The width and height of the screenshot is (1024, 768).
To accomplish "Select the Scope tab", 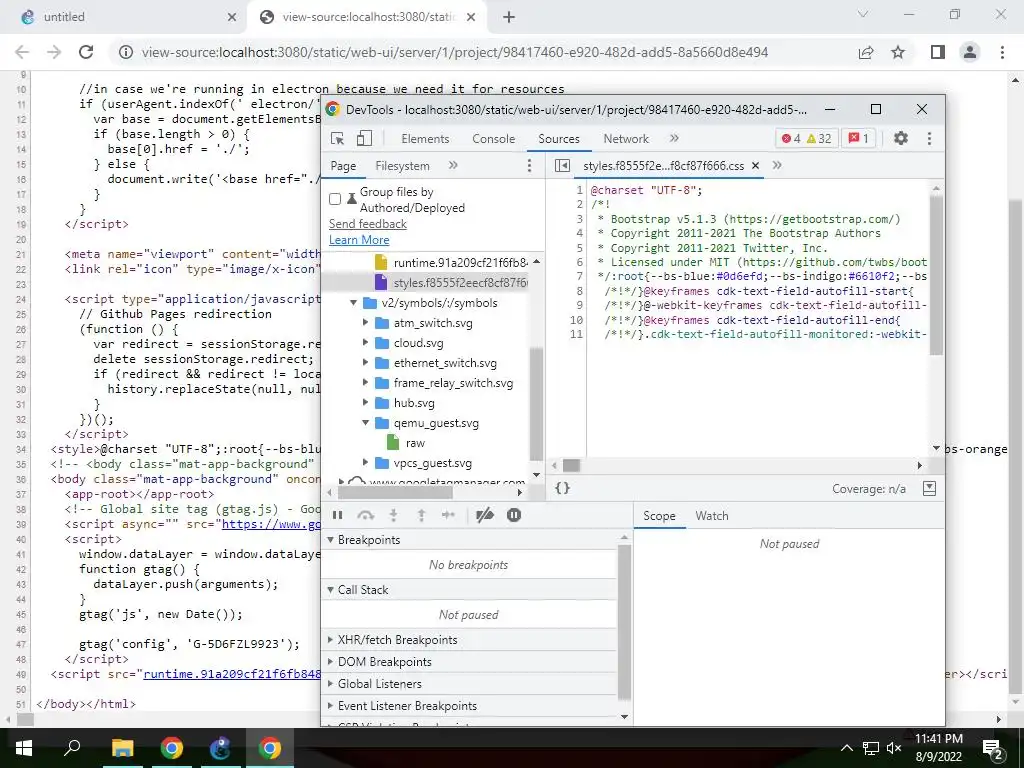I will tap(659, 516).
